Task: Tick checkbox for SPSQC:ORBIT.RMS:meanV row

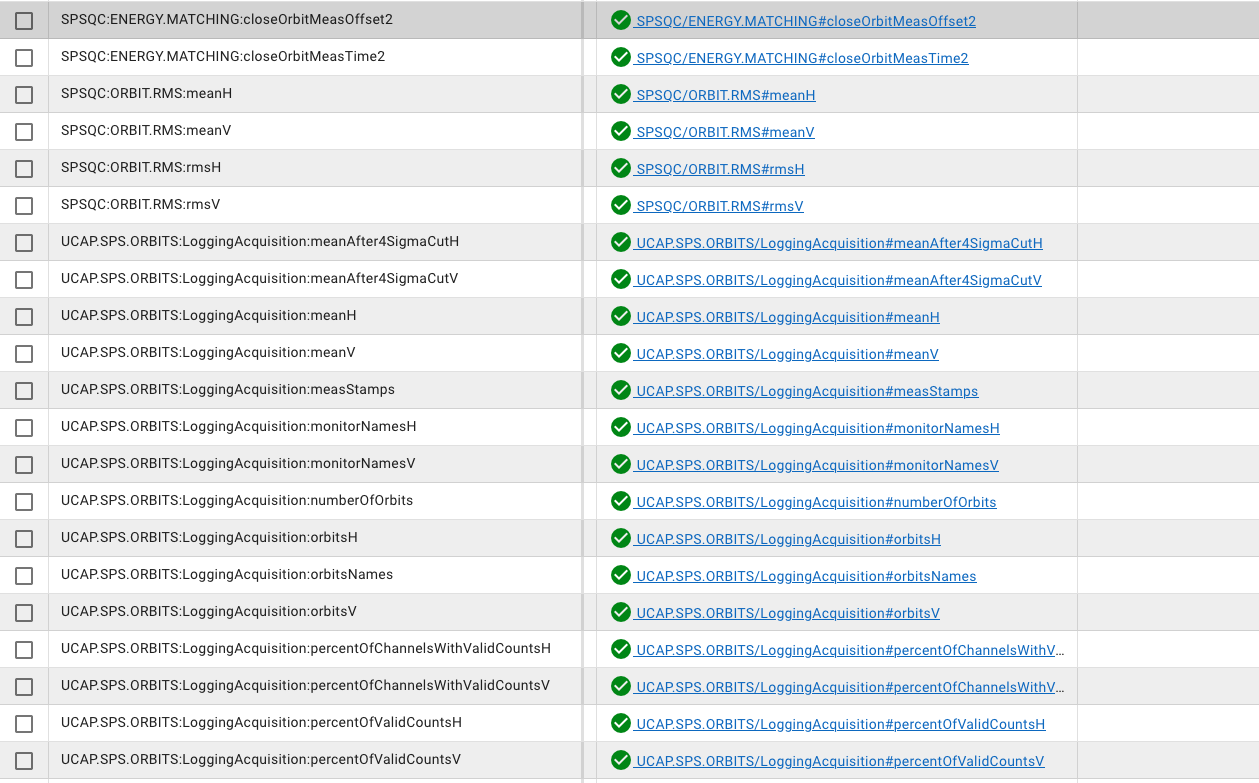Action: tap(24, 132)
